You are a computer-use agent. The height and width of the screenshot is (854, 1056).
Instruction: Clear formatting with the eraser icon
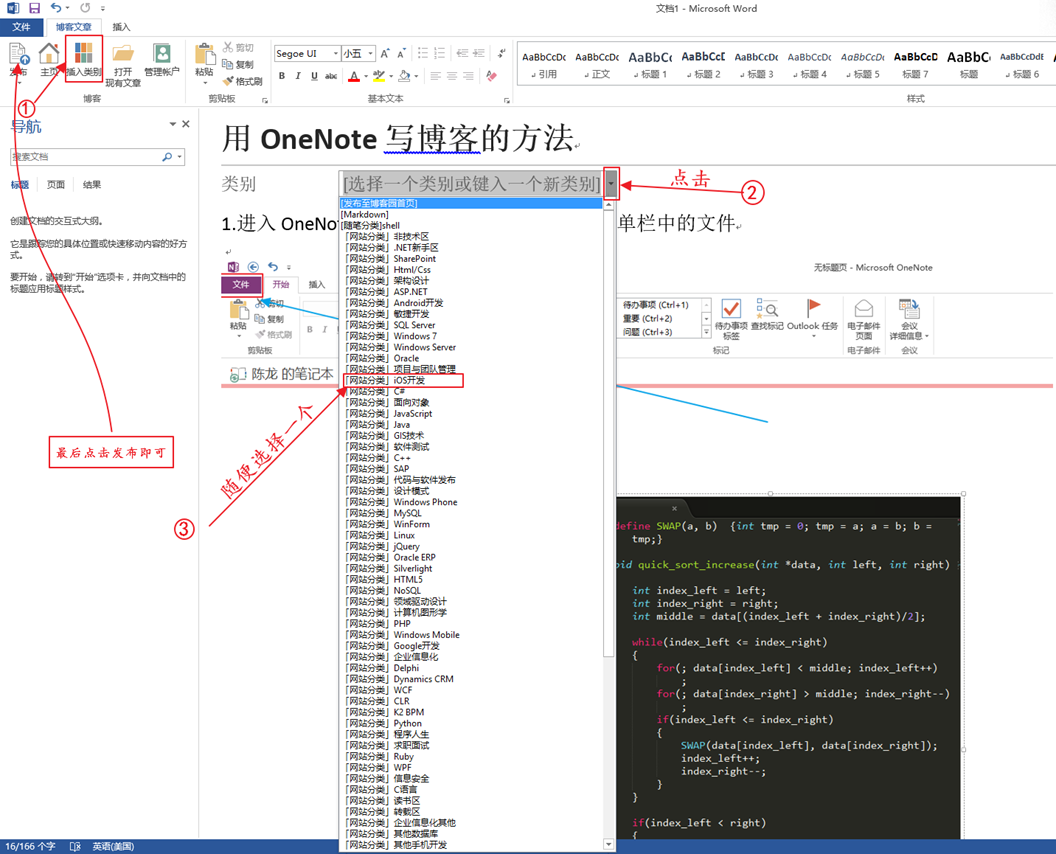pos(492,76)
